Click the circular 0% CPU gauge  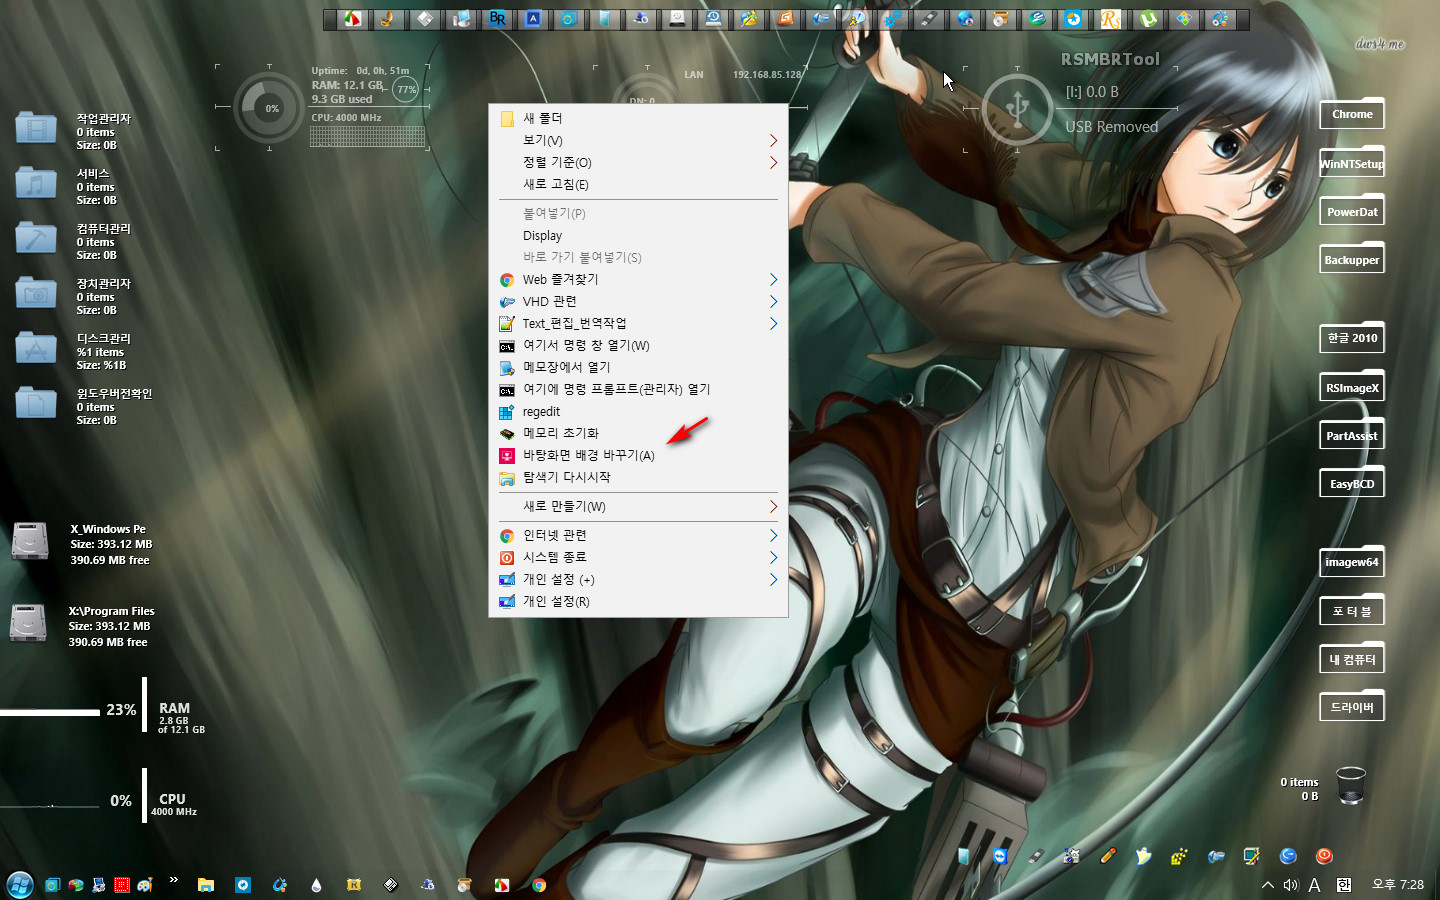[x=271, y=108]
